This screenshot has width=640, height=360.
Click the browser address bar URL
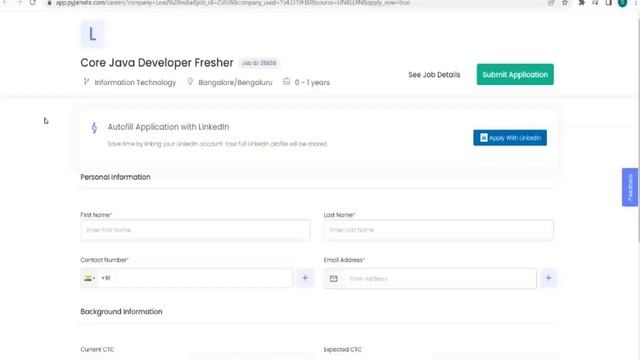pos(233,3)
